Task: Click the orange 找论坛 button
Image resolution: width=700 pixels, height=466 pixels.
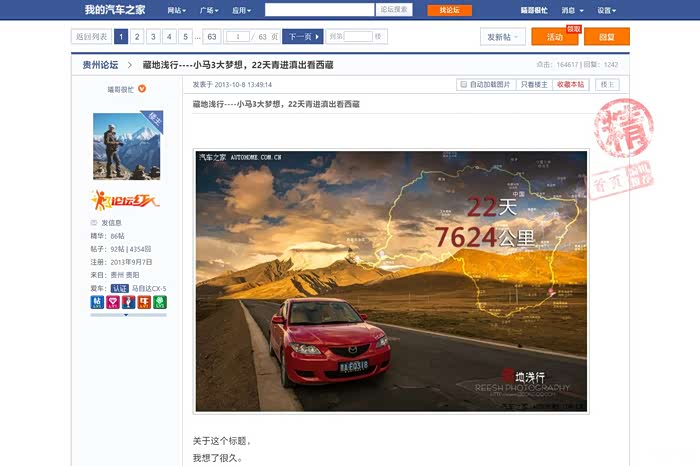Action: pyautogui.click(x=450, y=10)
